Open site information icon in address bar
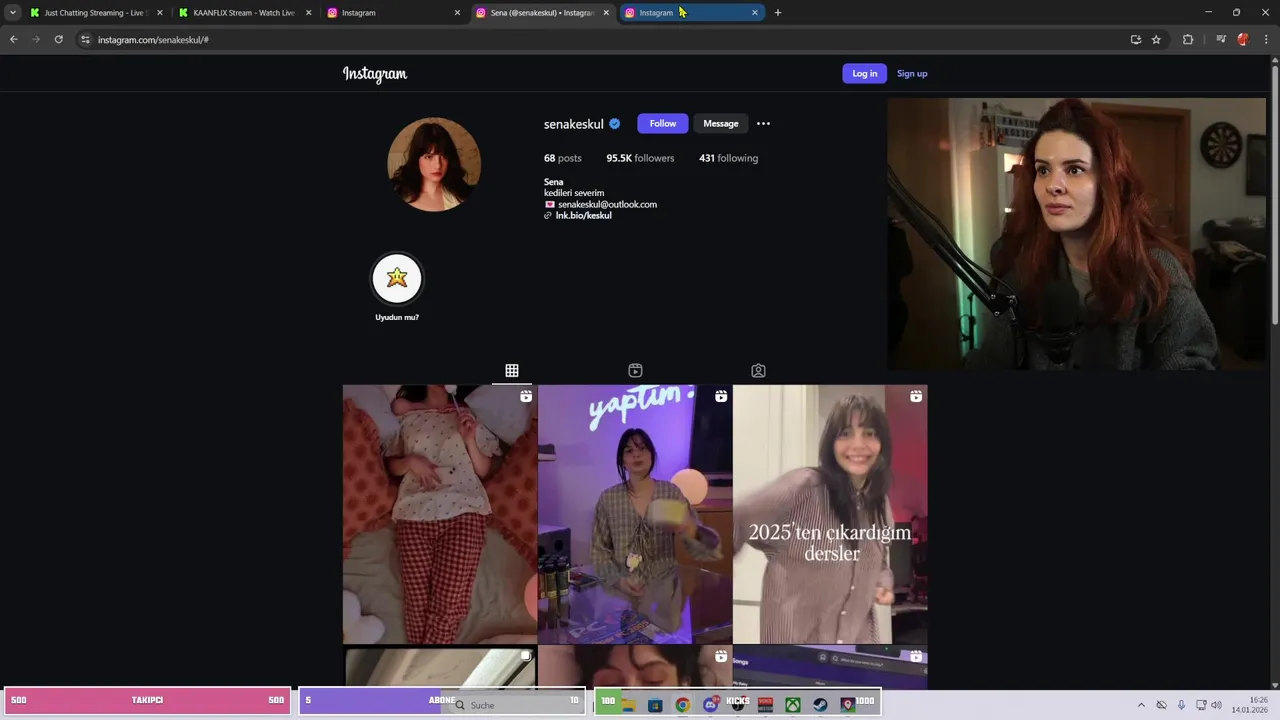The height and width of the screenshot is (720, 1280). (85, 39)
